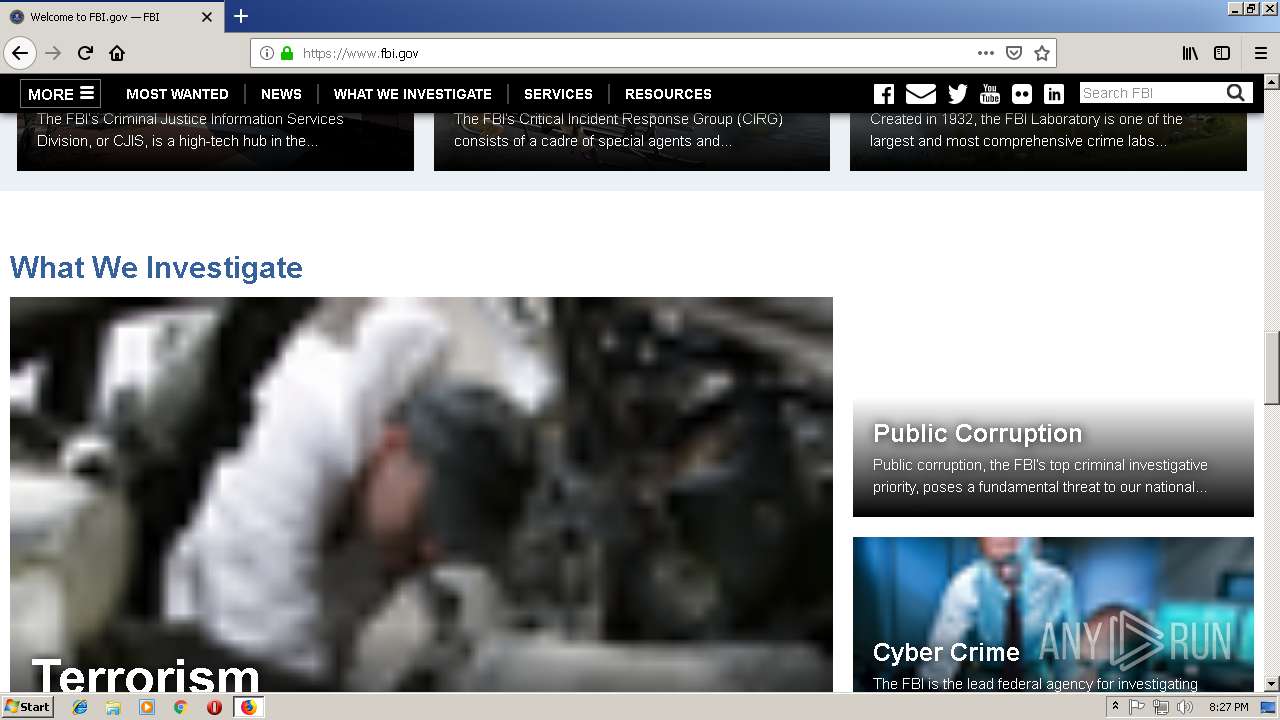
Task: Open the Opera taskbar icon
Action: (214, 707)
